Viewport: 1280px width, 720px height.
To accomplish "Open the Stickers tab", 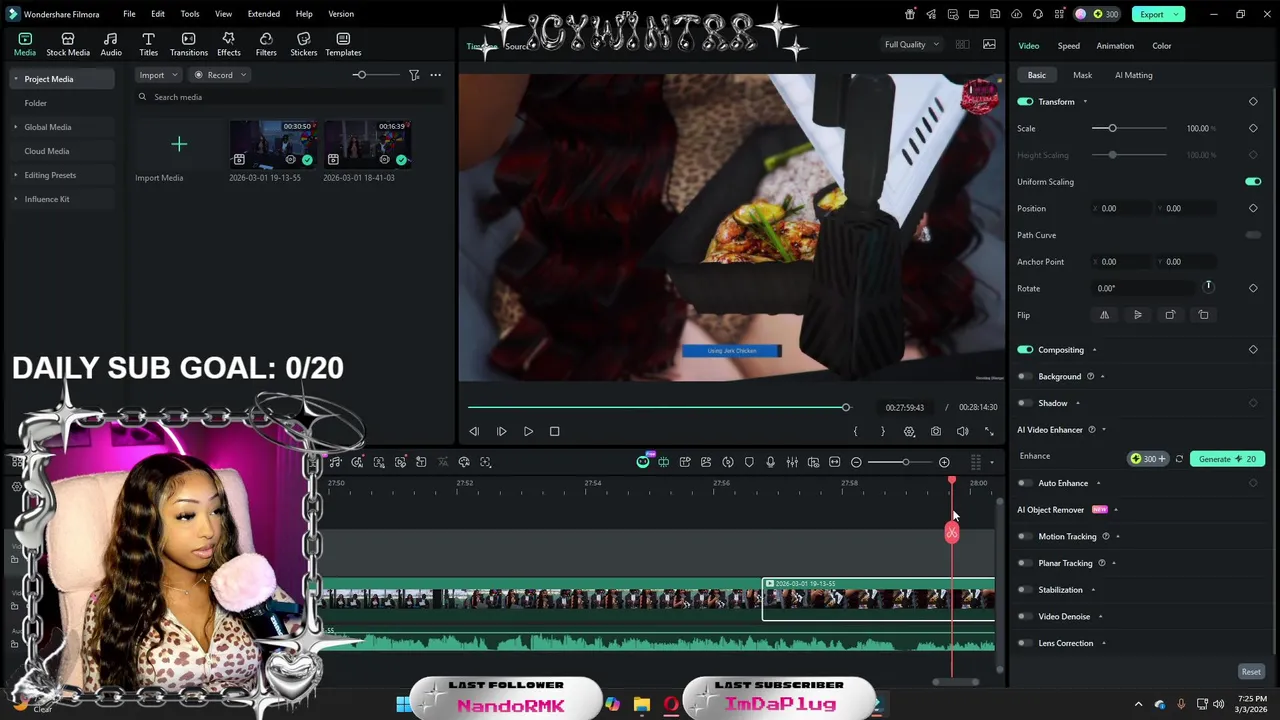I will coord(303,44).
